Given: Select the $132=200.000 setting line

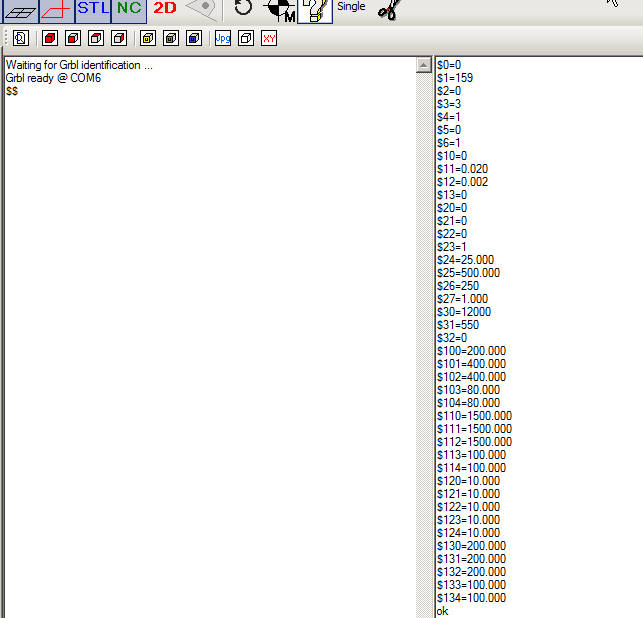Looking at the screenshot, I should tap(472, 572).
